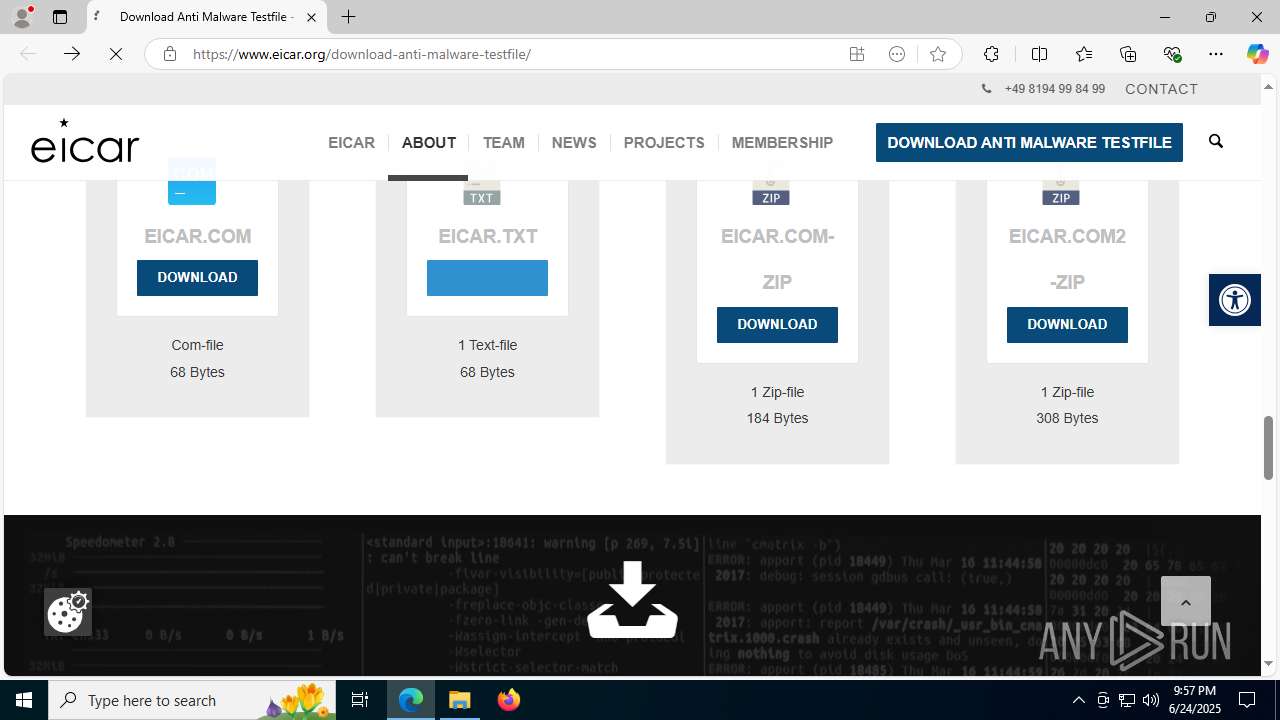1280x720 pixels.
Task: Open Collections in the toolbar
Action: pos(1128,54)
